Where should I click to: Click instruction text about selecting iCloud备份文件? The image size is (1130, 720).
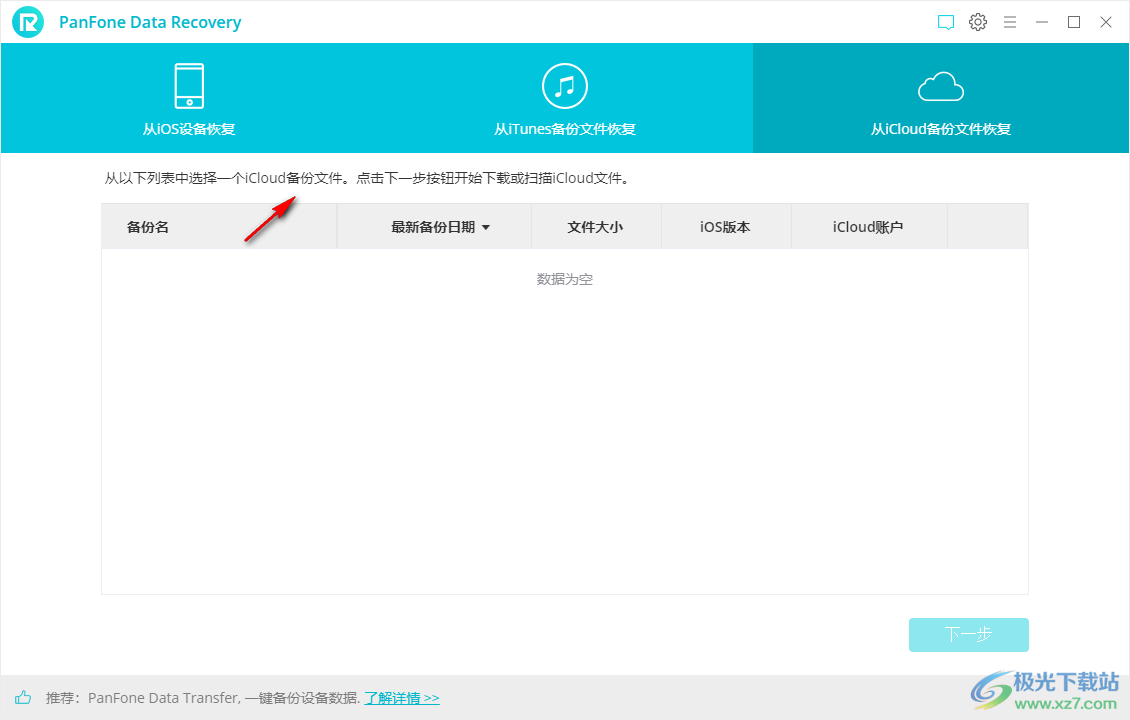point(368,178)
